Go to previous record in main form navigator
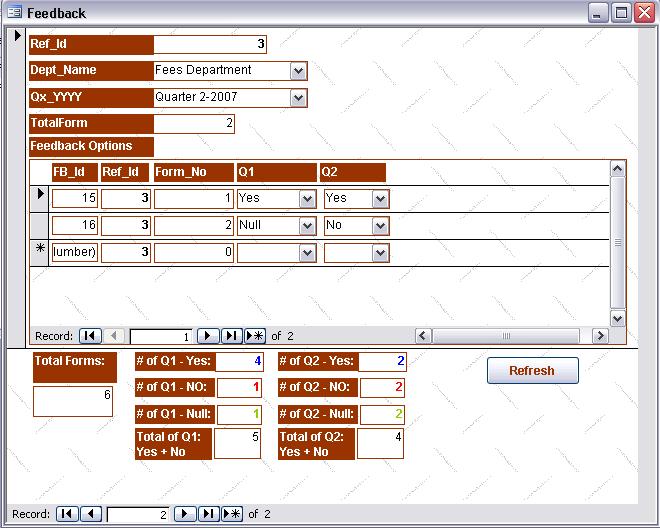This screenshot has width=660, height=529. pyautogui.click(x=90, y=514)
